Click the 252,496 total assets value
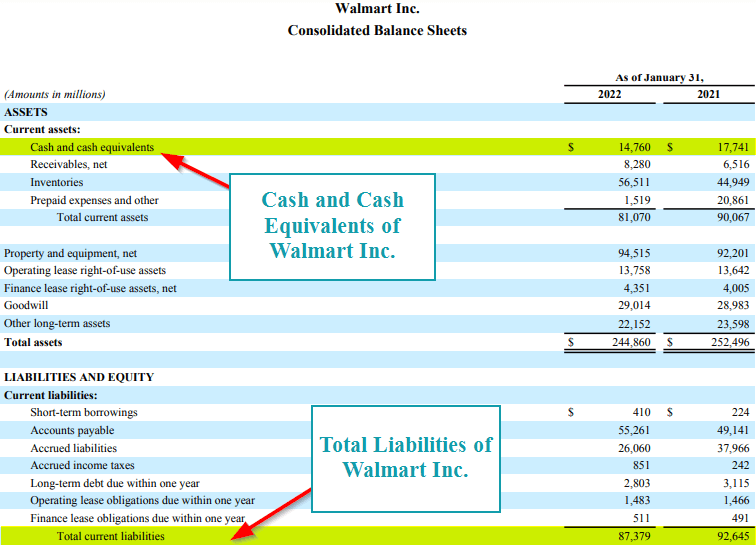Viewport: 756px width, 545px height. pos(730,342)
